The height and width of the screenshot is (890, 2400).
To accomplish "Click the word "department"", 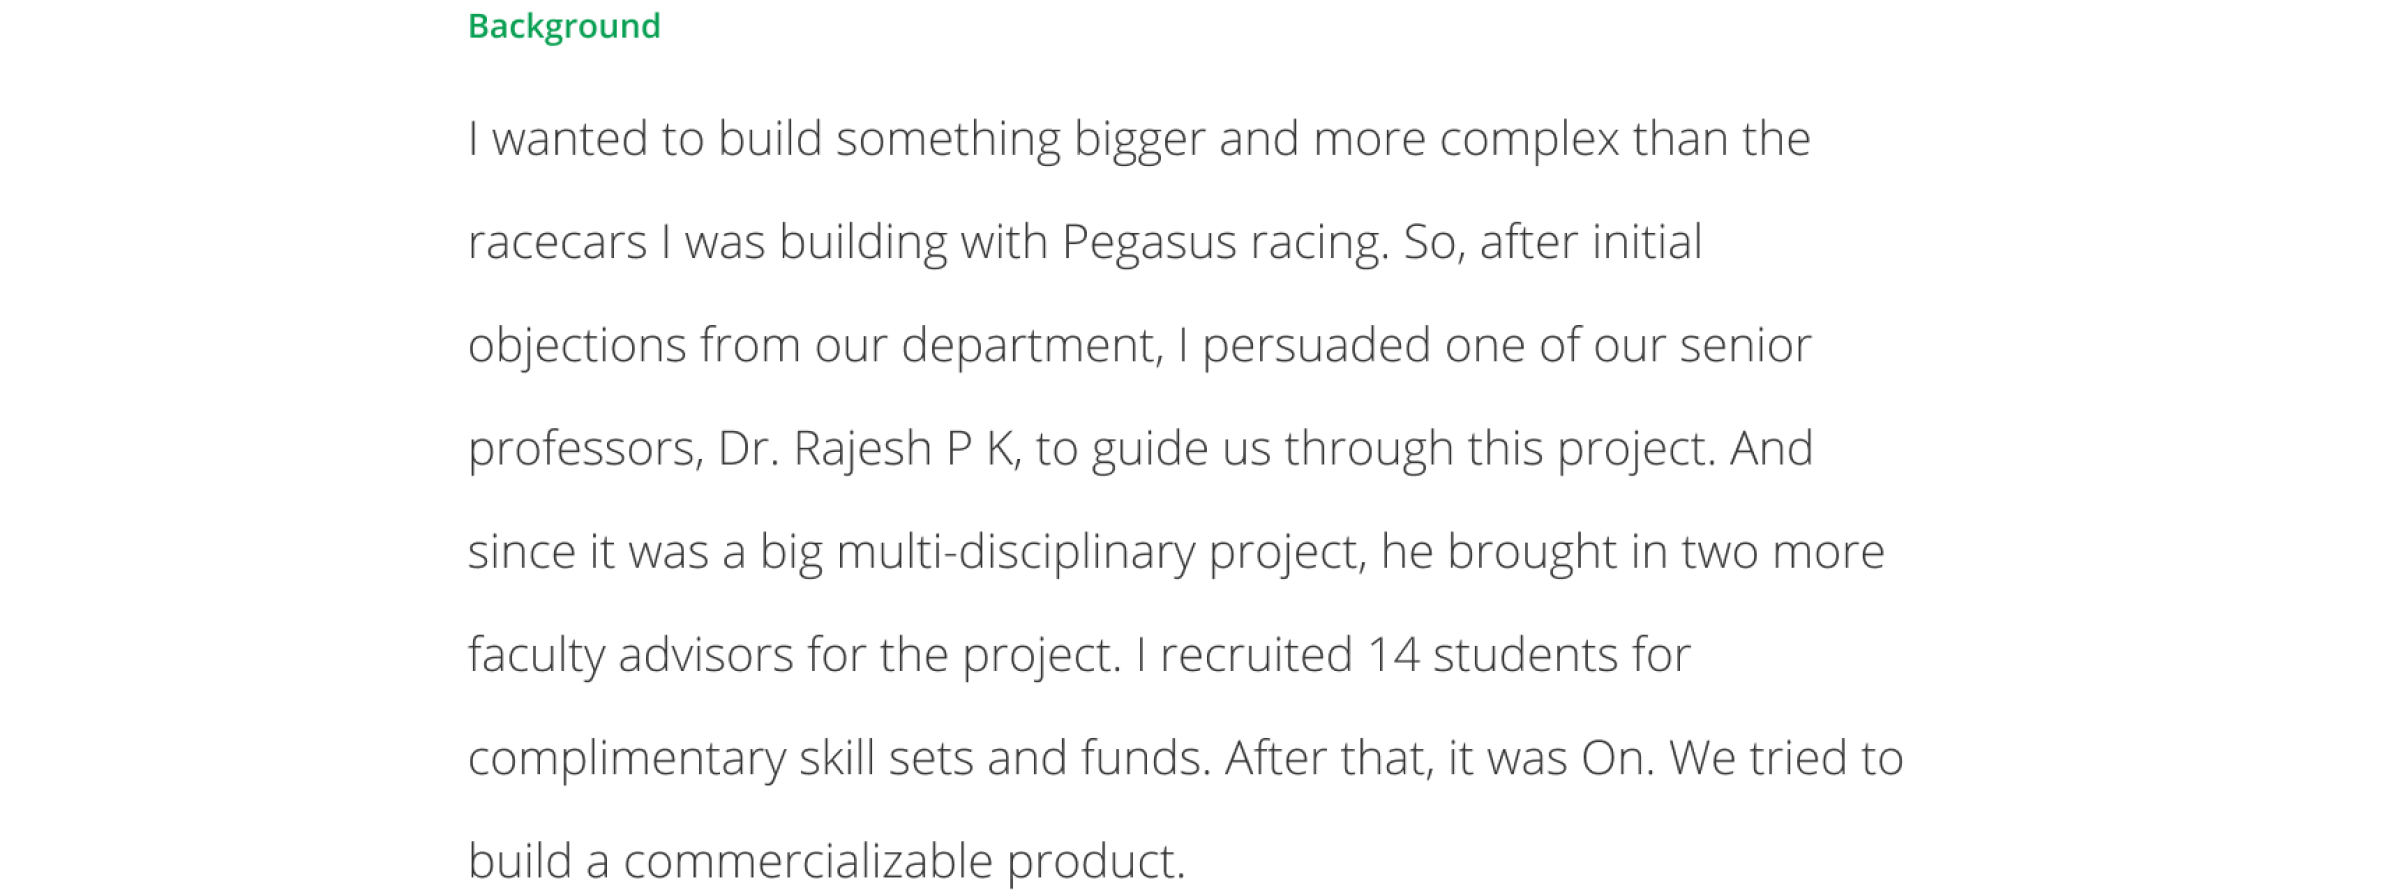I will (1031, 345).
